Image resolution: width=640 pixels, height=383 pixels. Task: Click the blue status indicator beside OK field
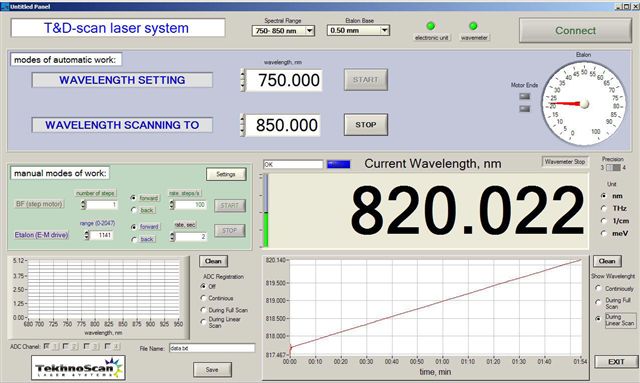pyautogui.click(x=338, y=164)
